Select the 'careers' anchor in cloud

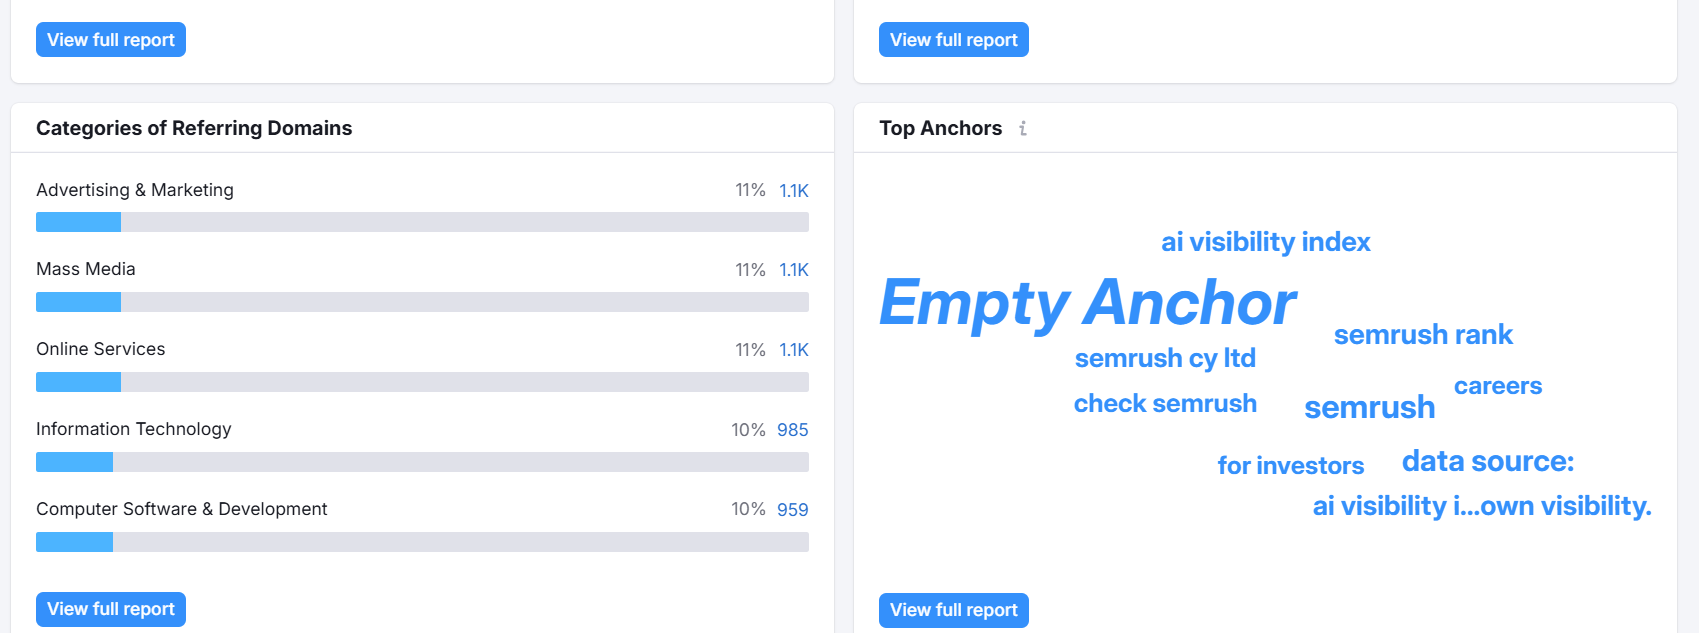1498,386
